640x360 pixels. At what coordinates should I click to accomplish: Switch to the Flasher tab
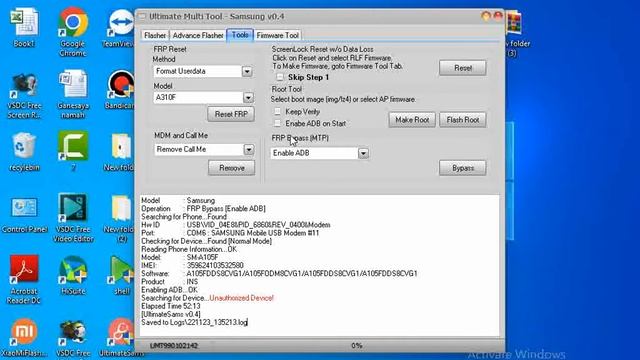click(155, 36)
